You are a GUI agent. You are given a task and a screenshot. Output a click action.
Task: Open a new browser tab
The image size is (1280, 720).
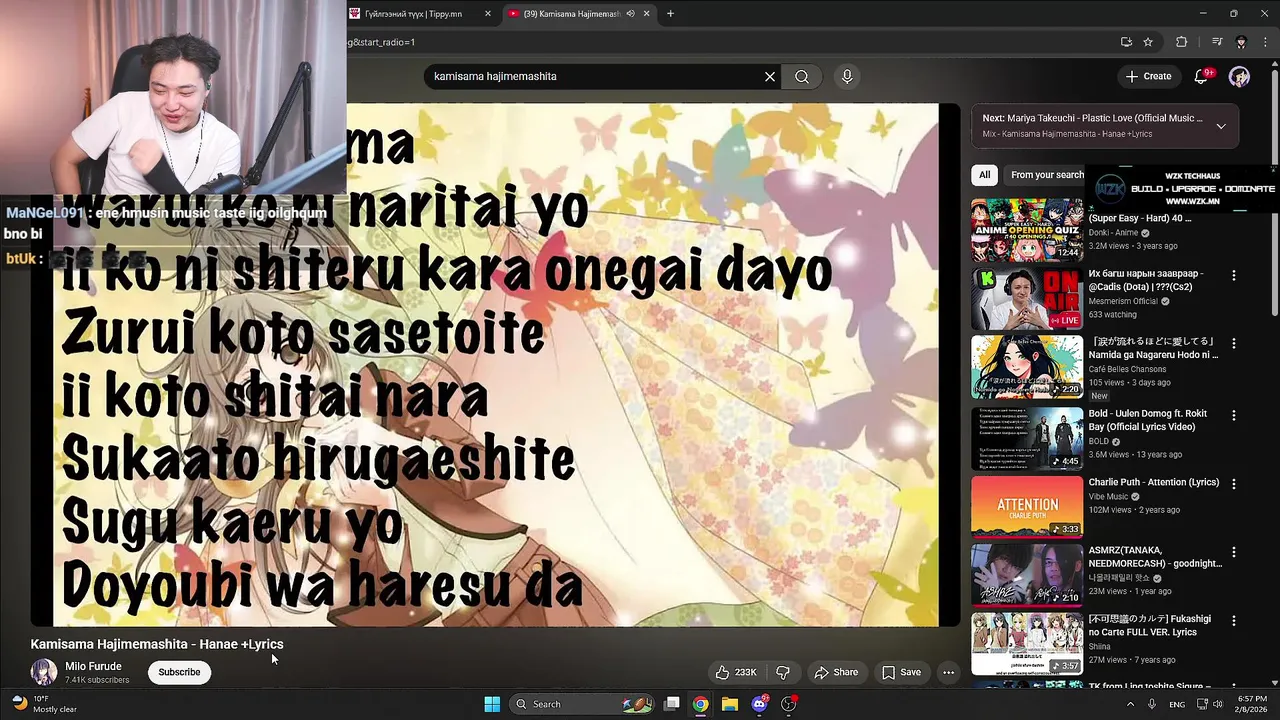pyautogui.click(x=670, y=14)
